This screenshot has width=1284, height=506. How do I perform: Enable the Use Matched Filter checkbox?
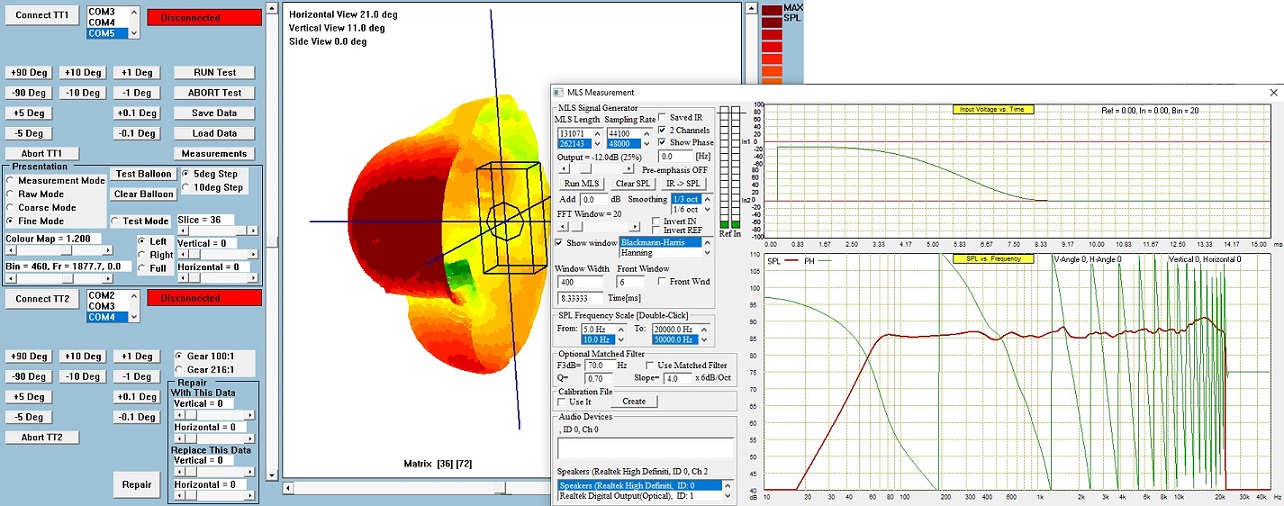(686, 365)
